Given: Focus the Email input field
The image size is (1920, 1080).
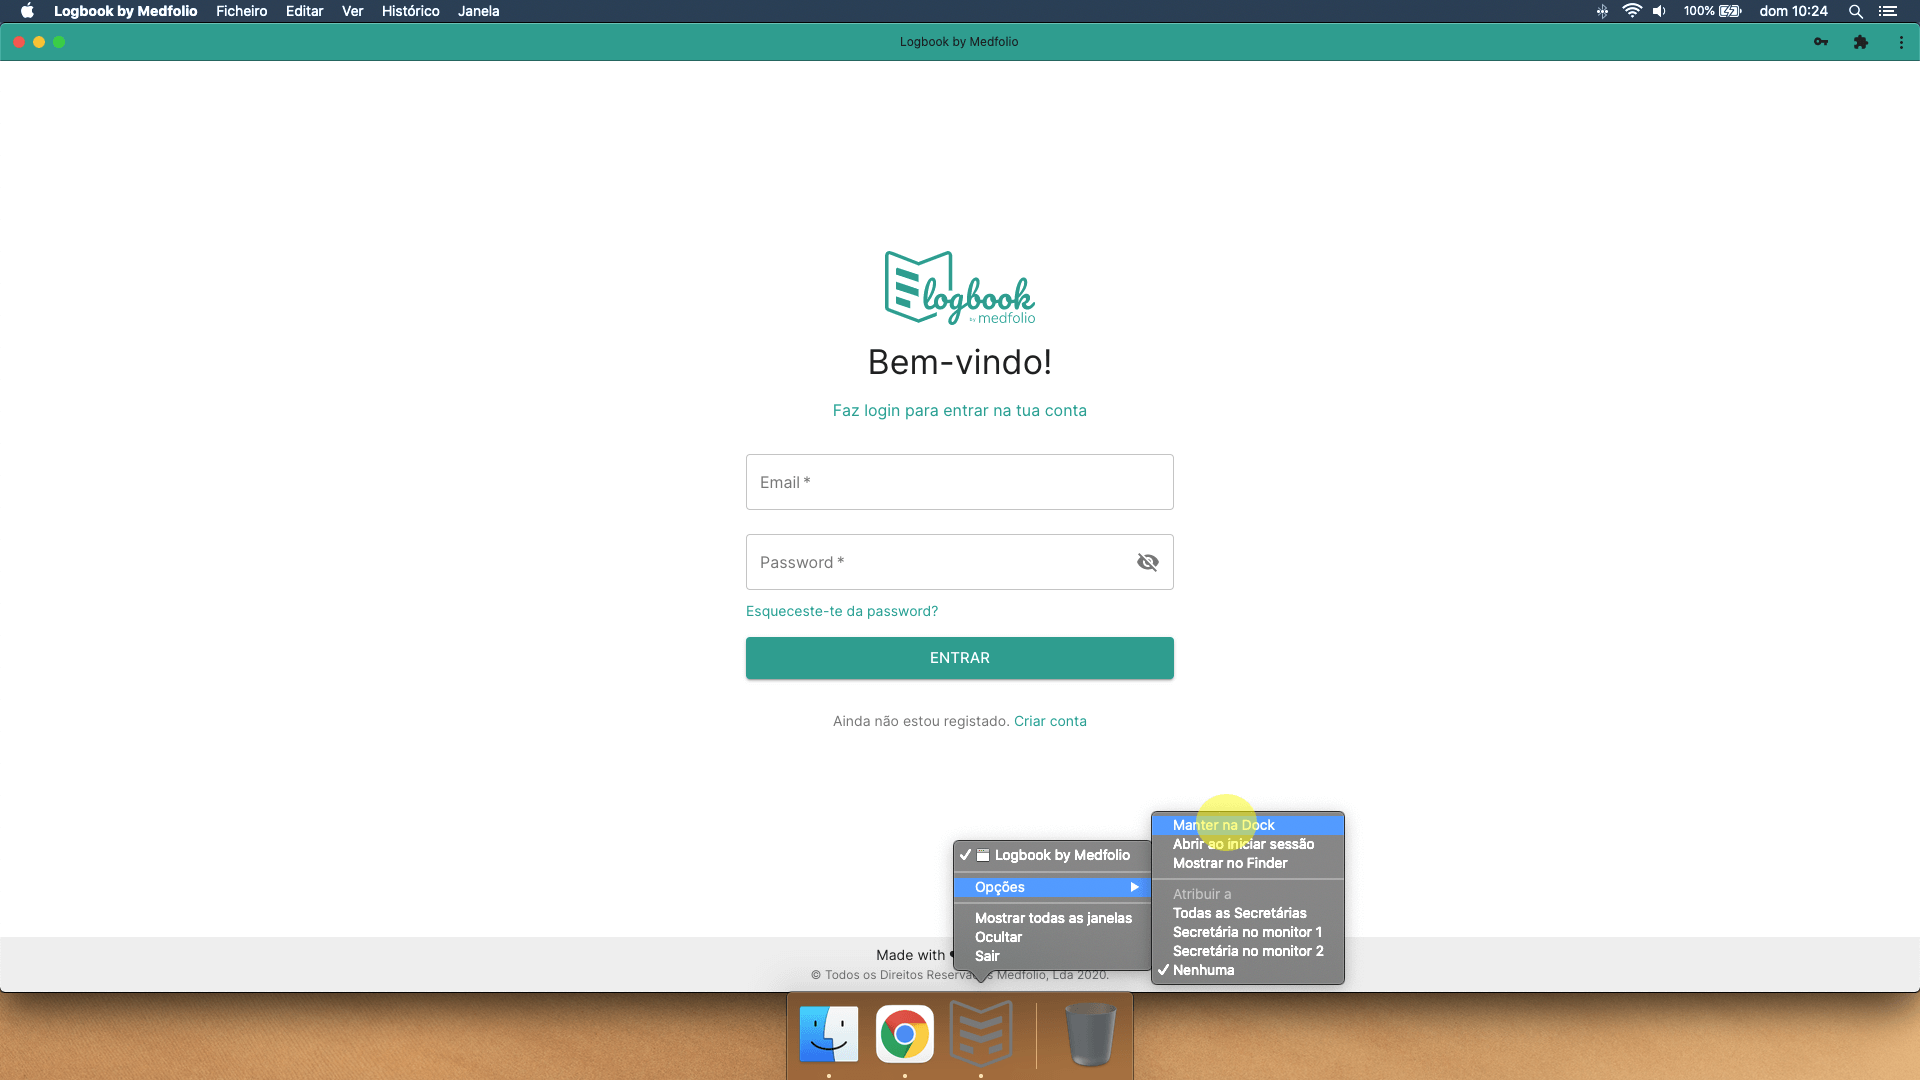Looking at the screenshot, I should (x=960, y=482).
